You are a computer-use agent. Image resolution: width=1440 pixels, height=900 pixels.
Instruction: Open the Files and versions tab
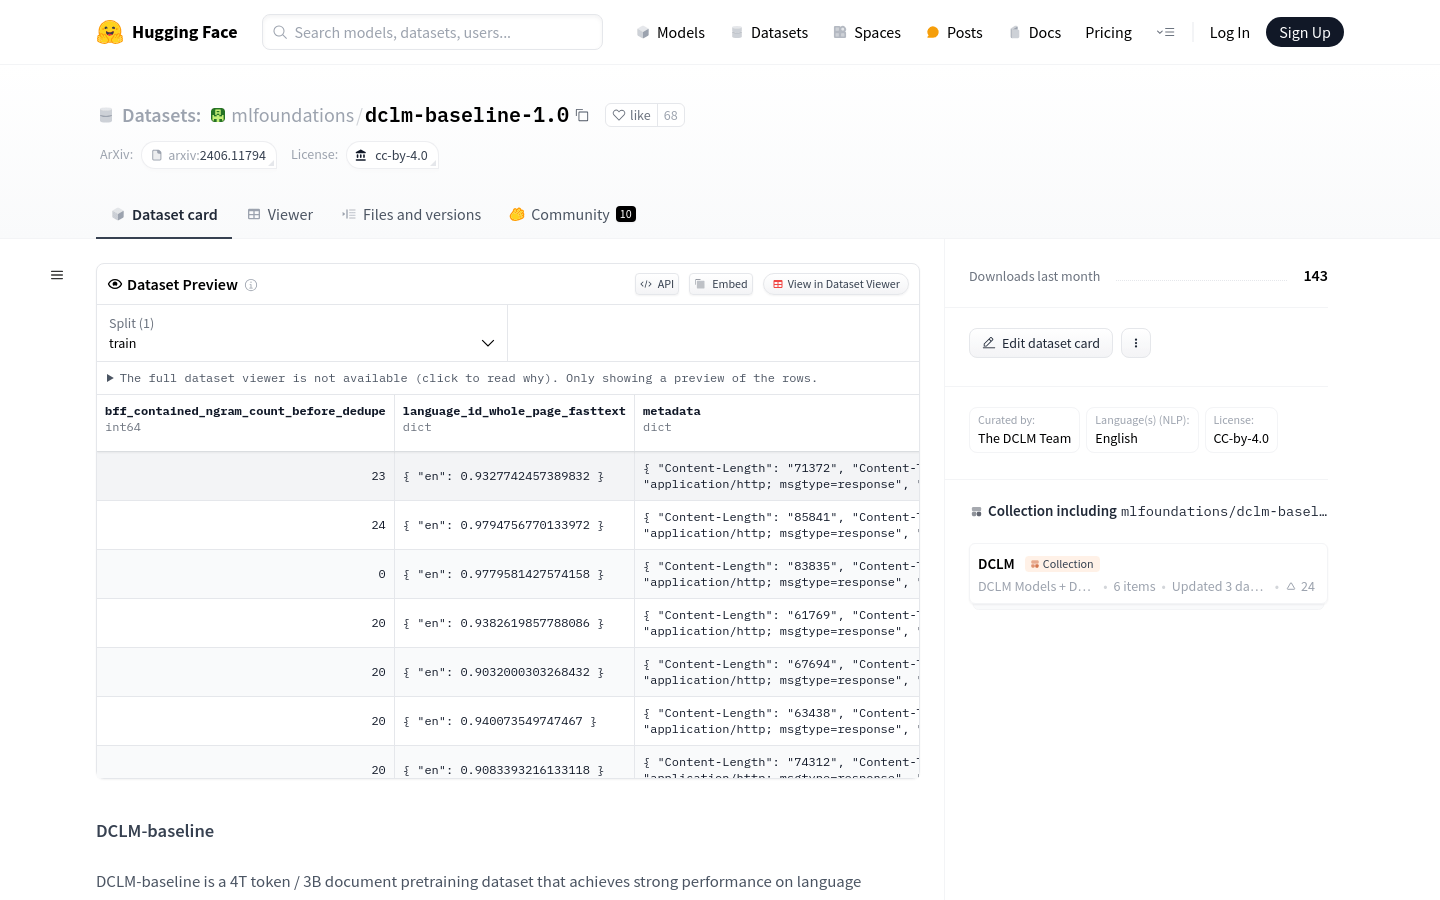[411, 214]
